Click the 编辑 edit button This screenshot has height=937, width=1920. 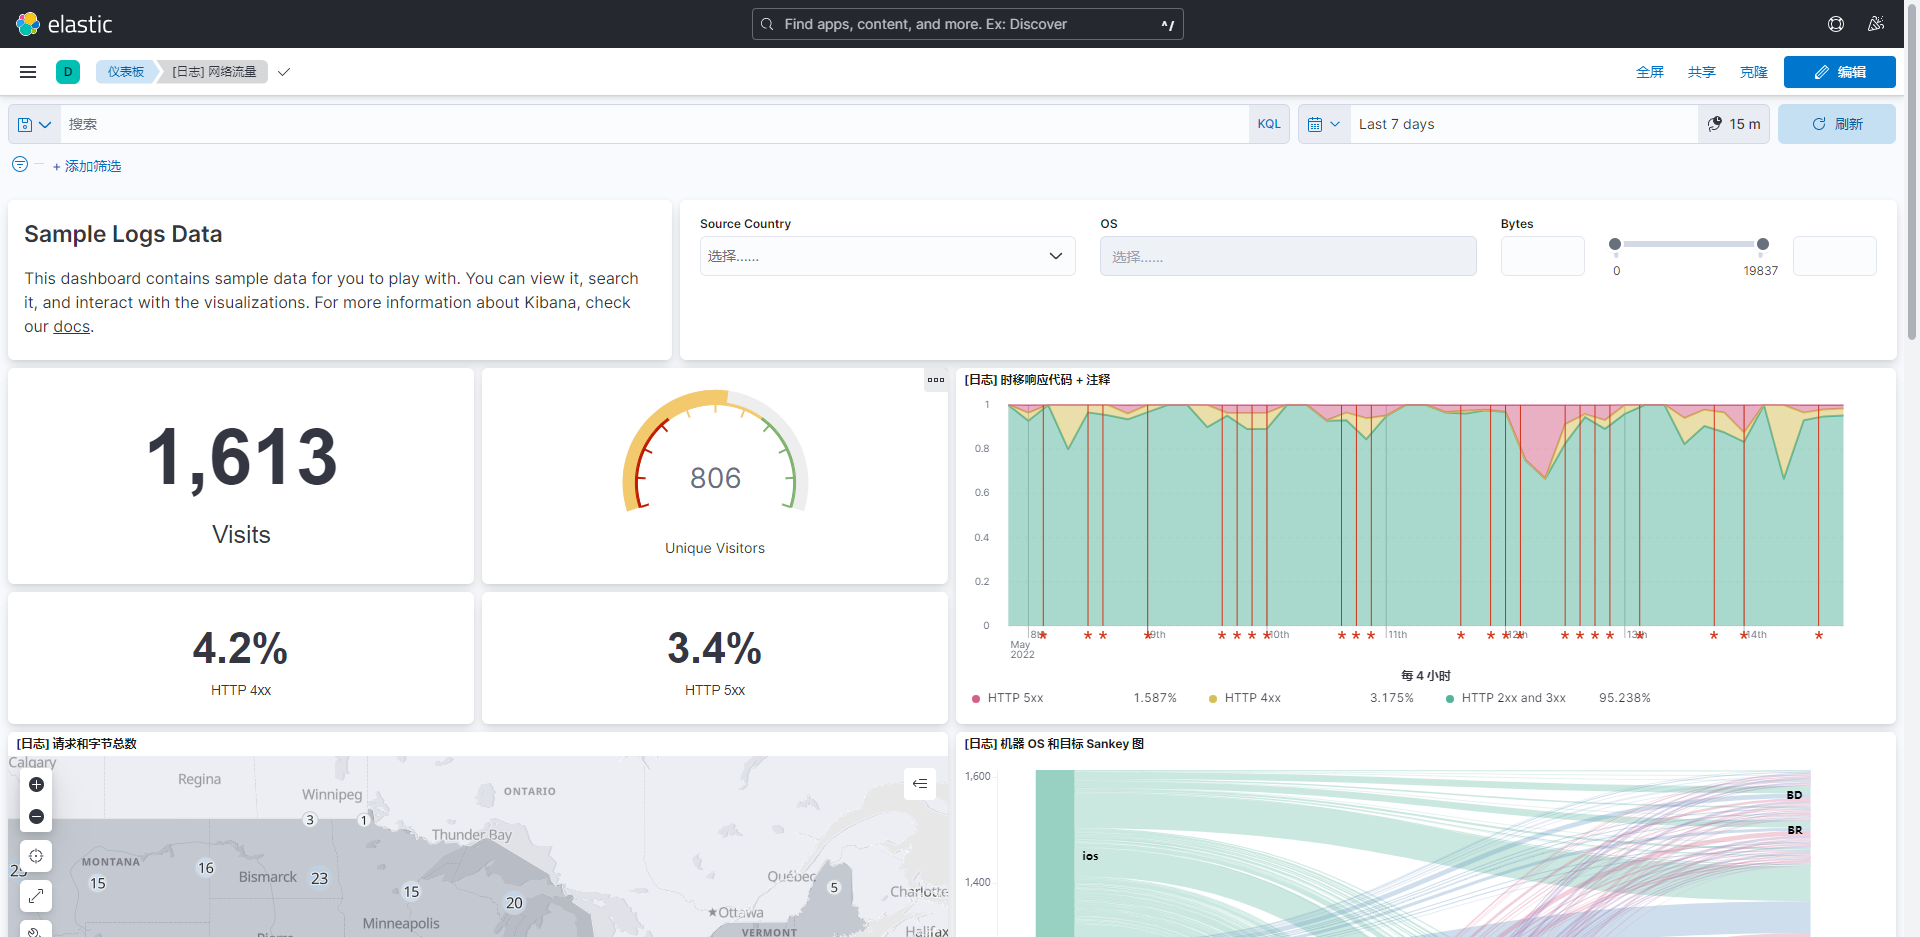[1840, 72]
